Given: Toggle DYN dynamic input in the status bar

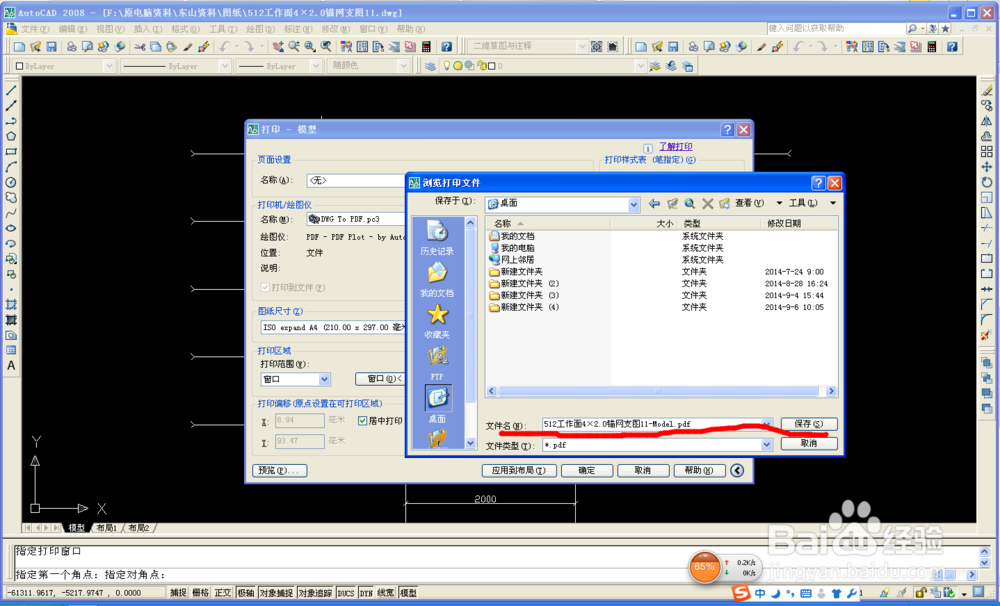Looking at the screenshot, I should point(366,593).
